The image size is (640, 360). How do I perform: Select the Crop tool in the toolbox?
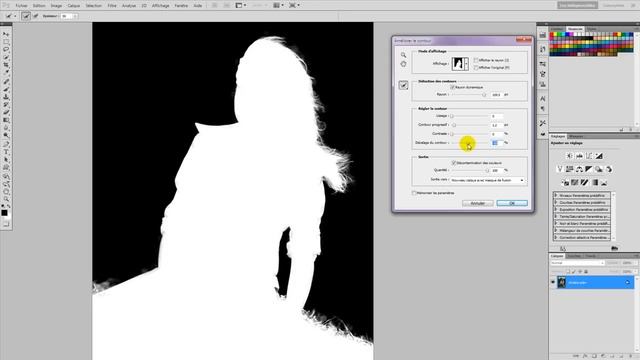click(x=6, y=65)
